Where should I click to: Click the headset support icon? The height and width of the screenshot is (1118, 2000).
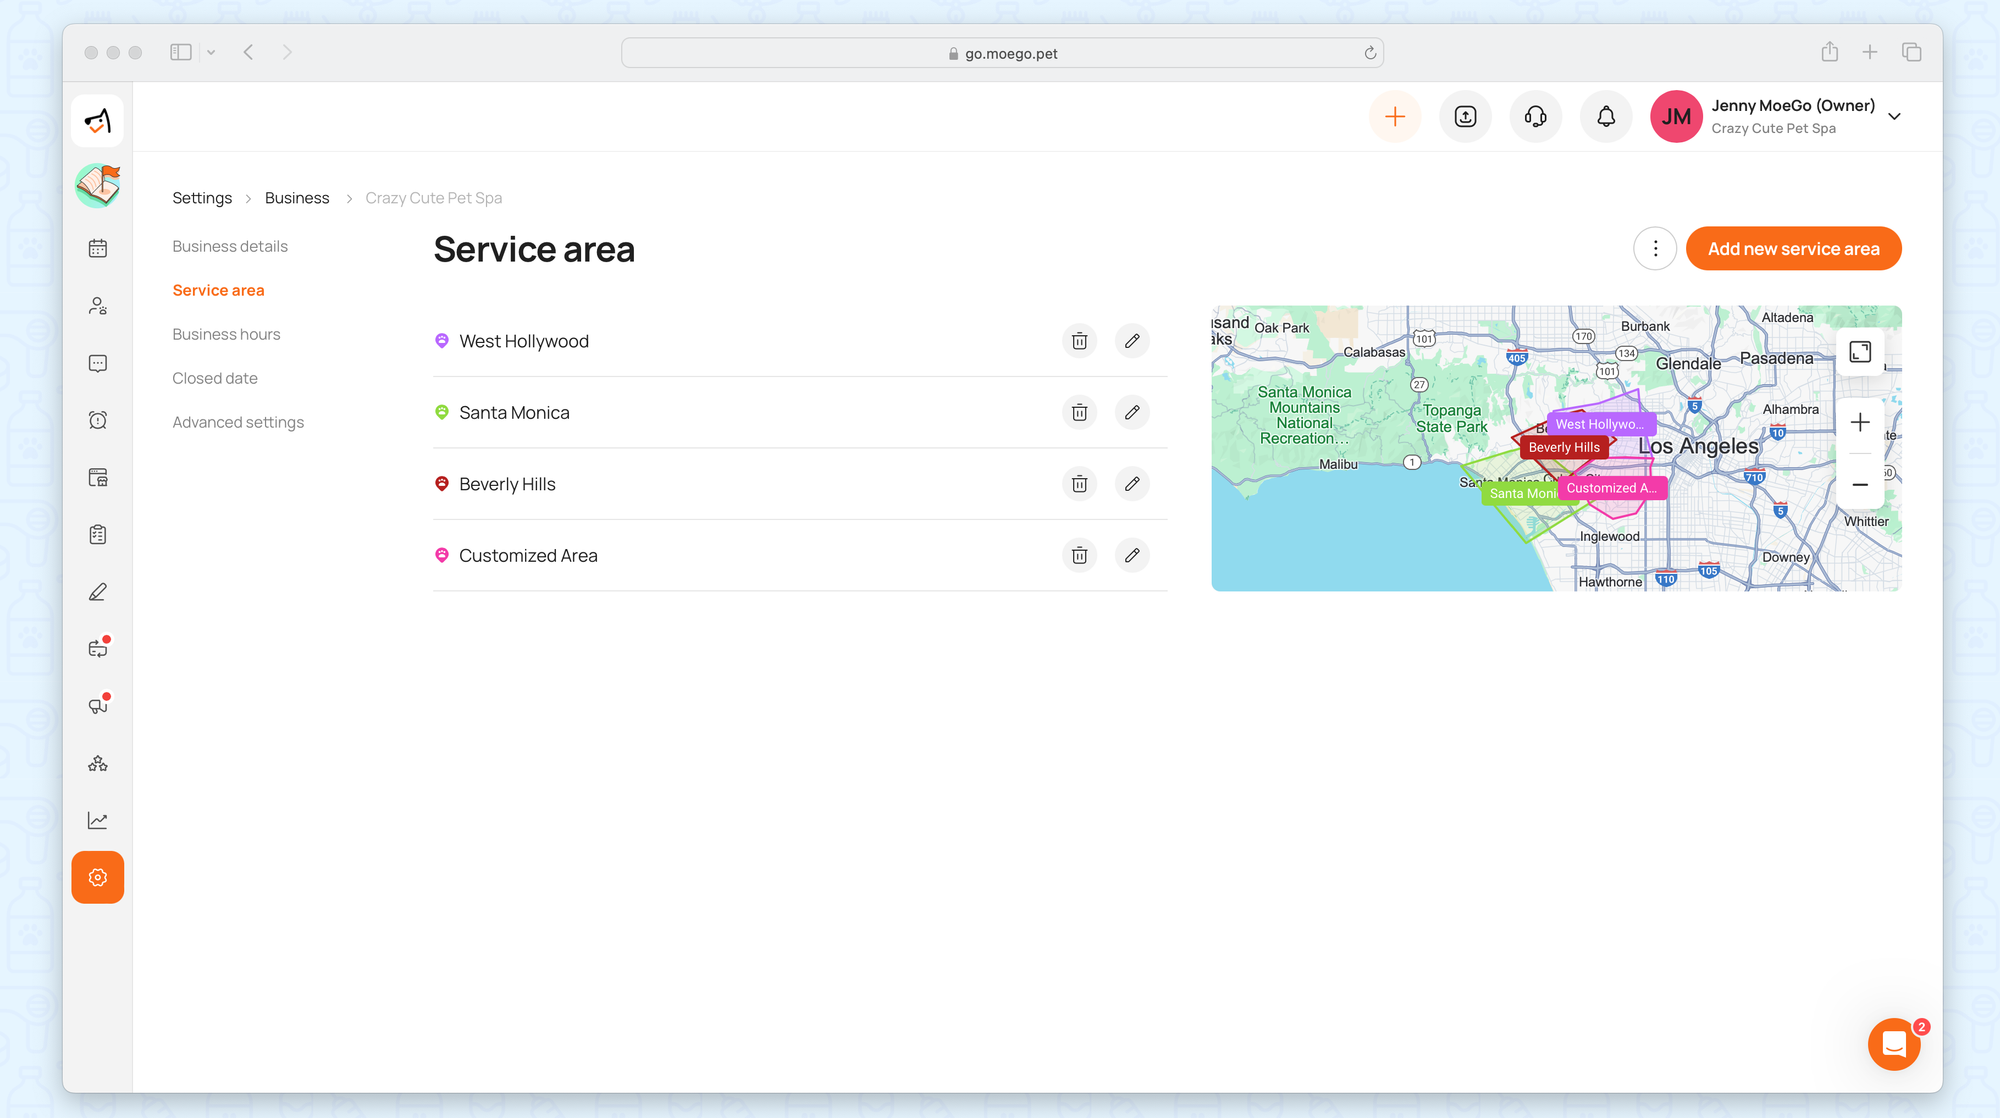point(1535,117)
